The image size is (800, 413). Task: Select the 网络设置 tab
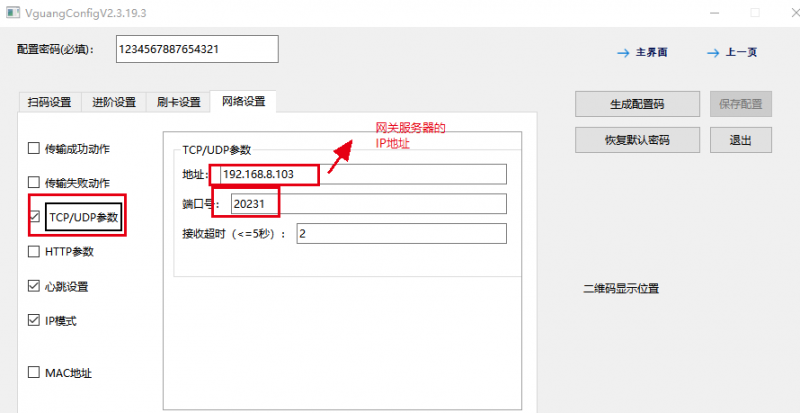click(x=244, y=102)
